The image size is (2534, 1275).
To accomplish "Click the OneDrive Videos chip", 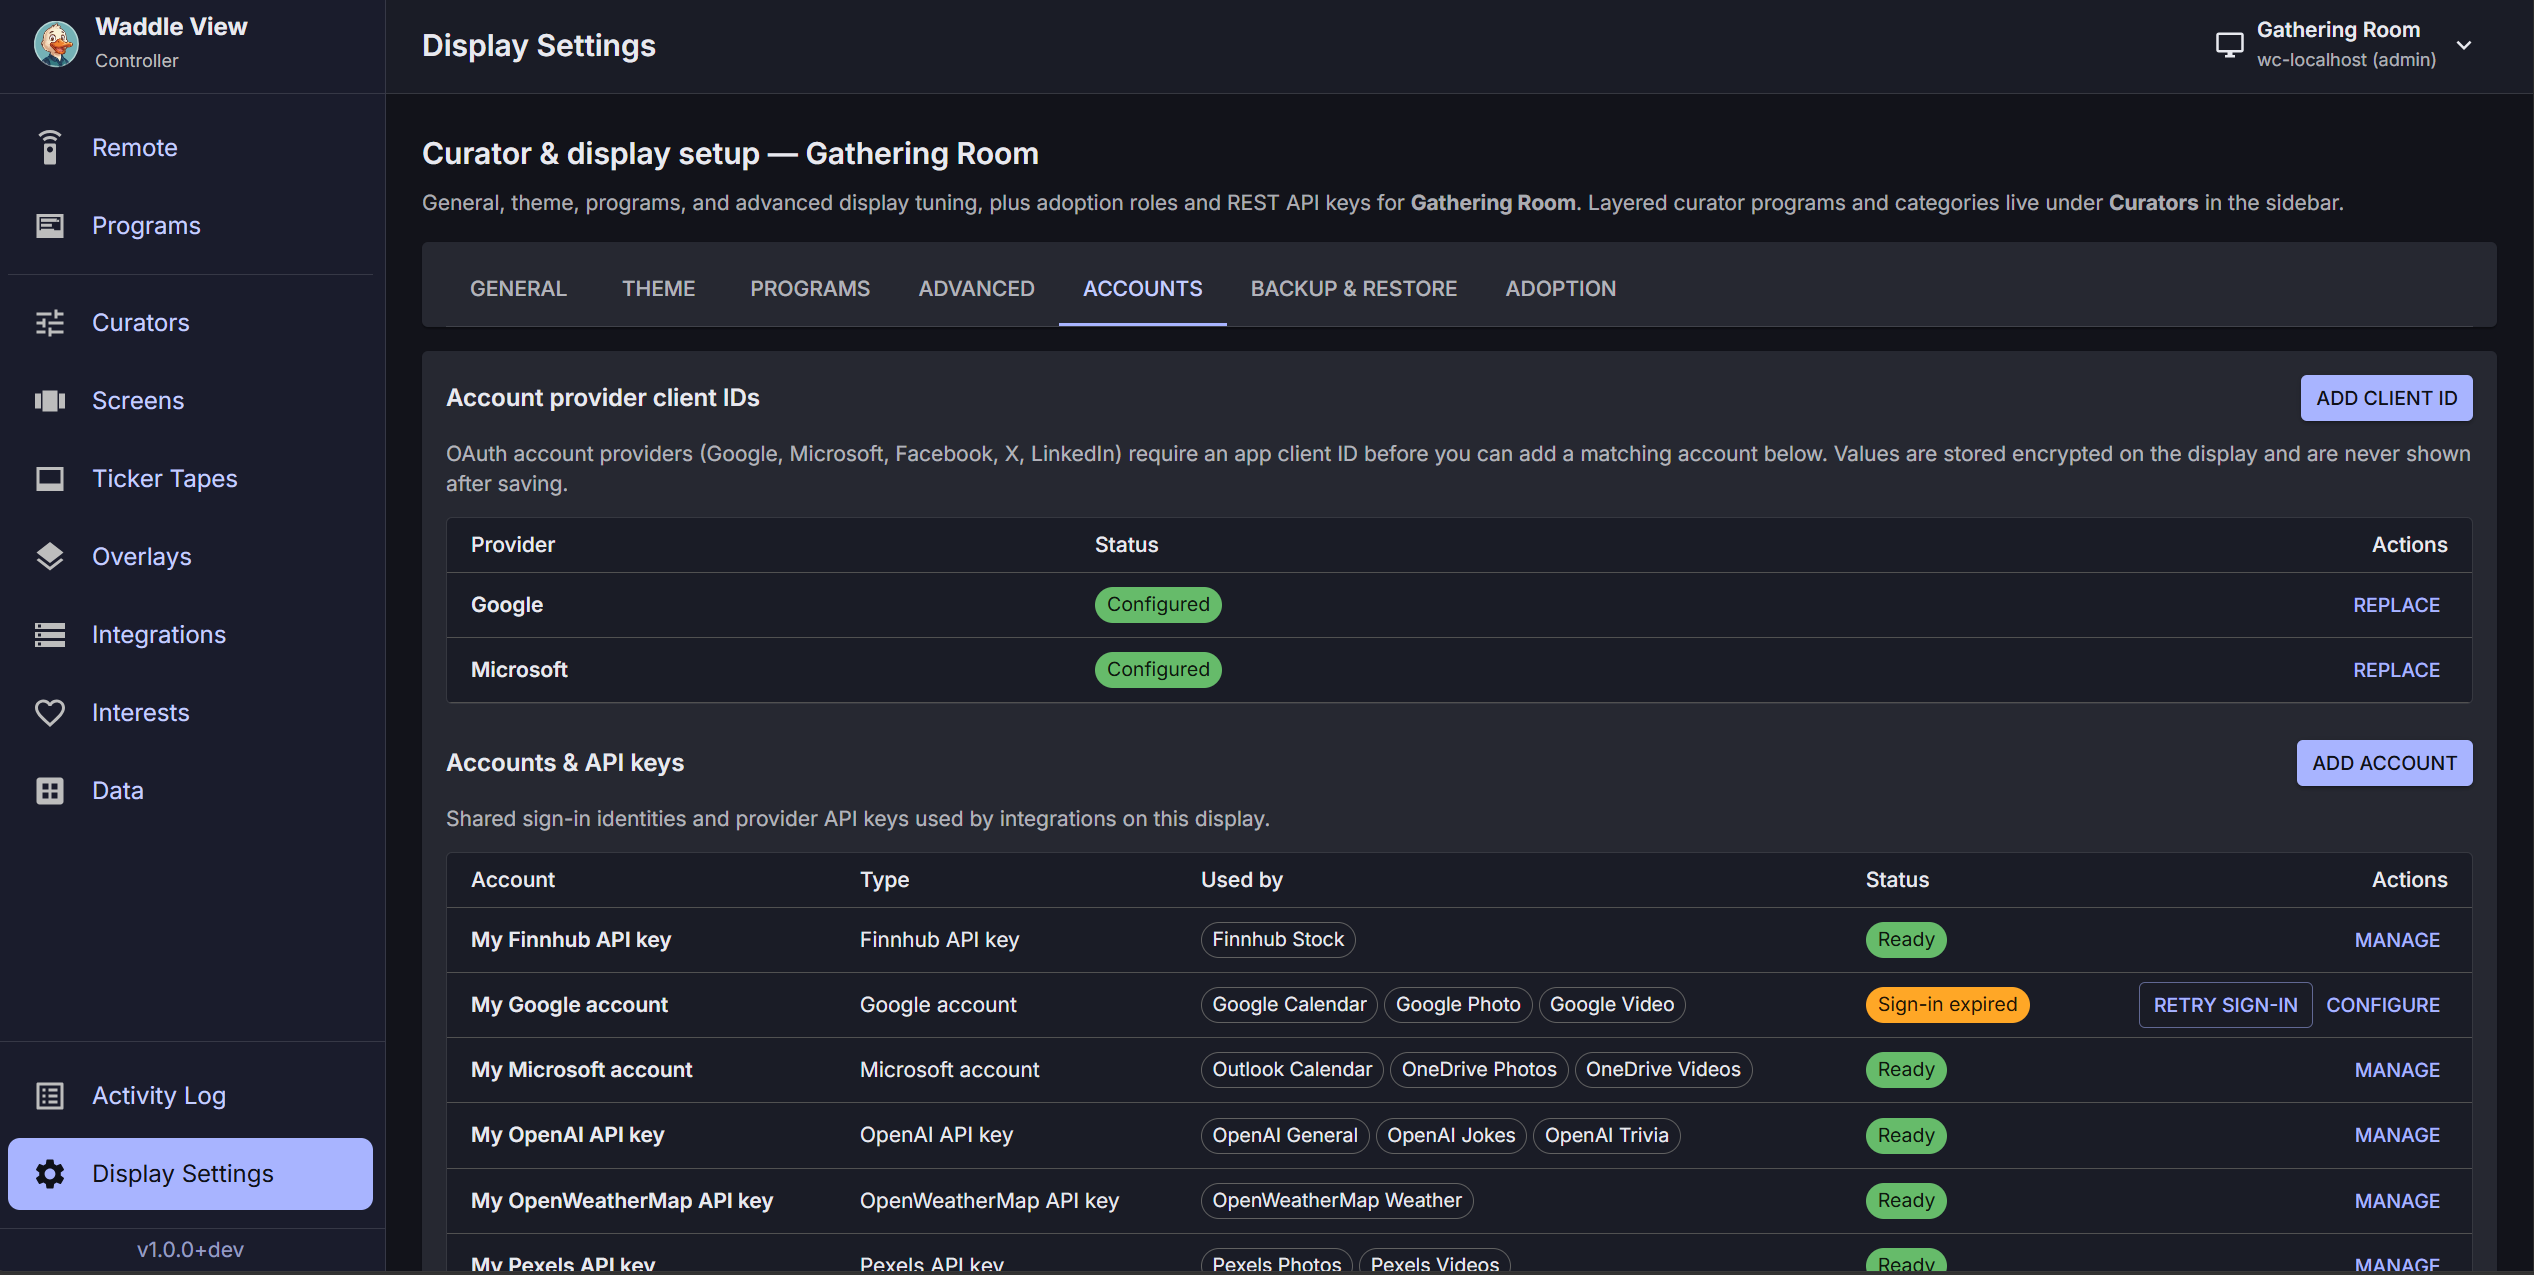I will point(1662,1070).
